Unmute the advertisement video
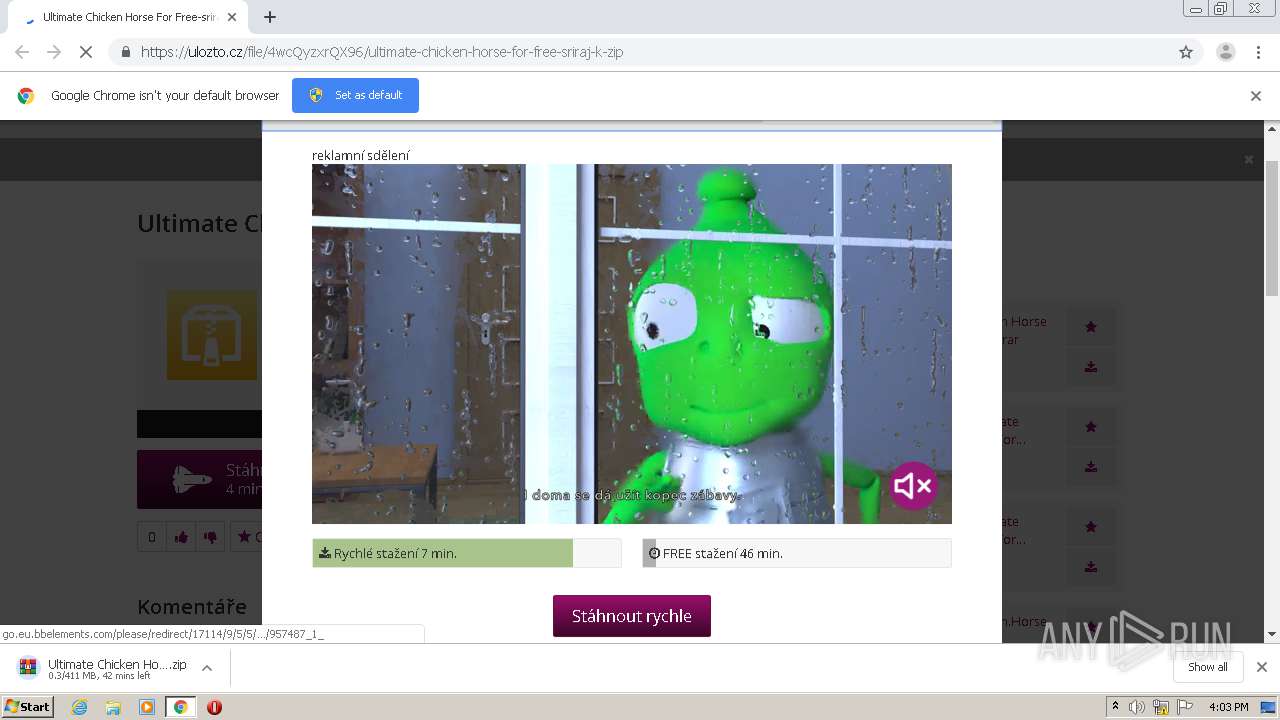The width and height of the screenshot is (1280, 720). pos(913,486)
